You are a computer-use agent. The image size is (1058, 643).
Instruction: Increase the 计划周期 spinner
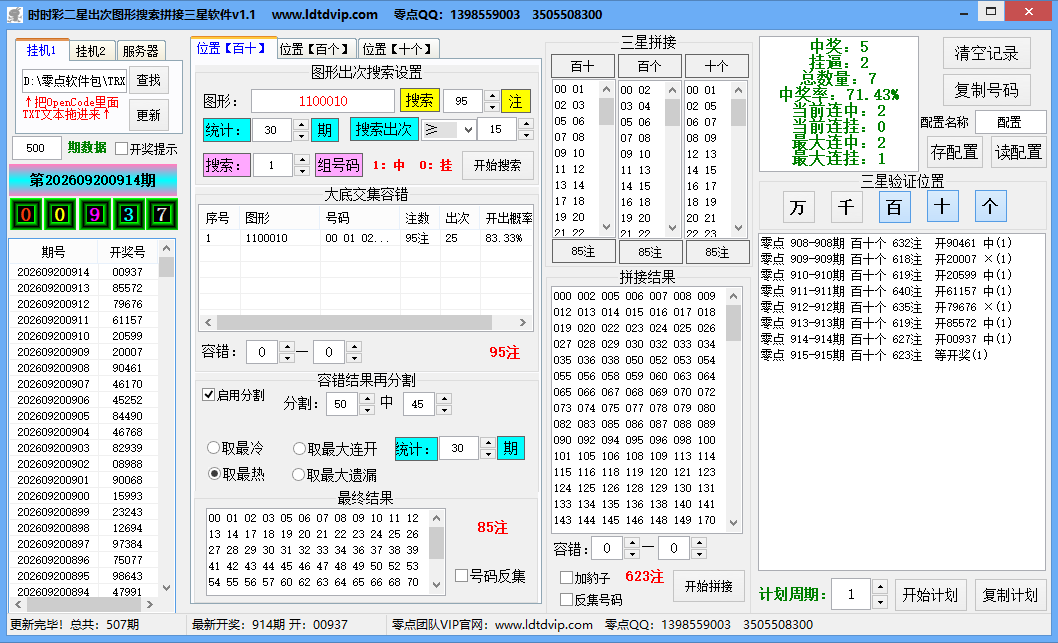(x=880, y=587)
